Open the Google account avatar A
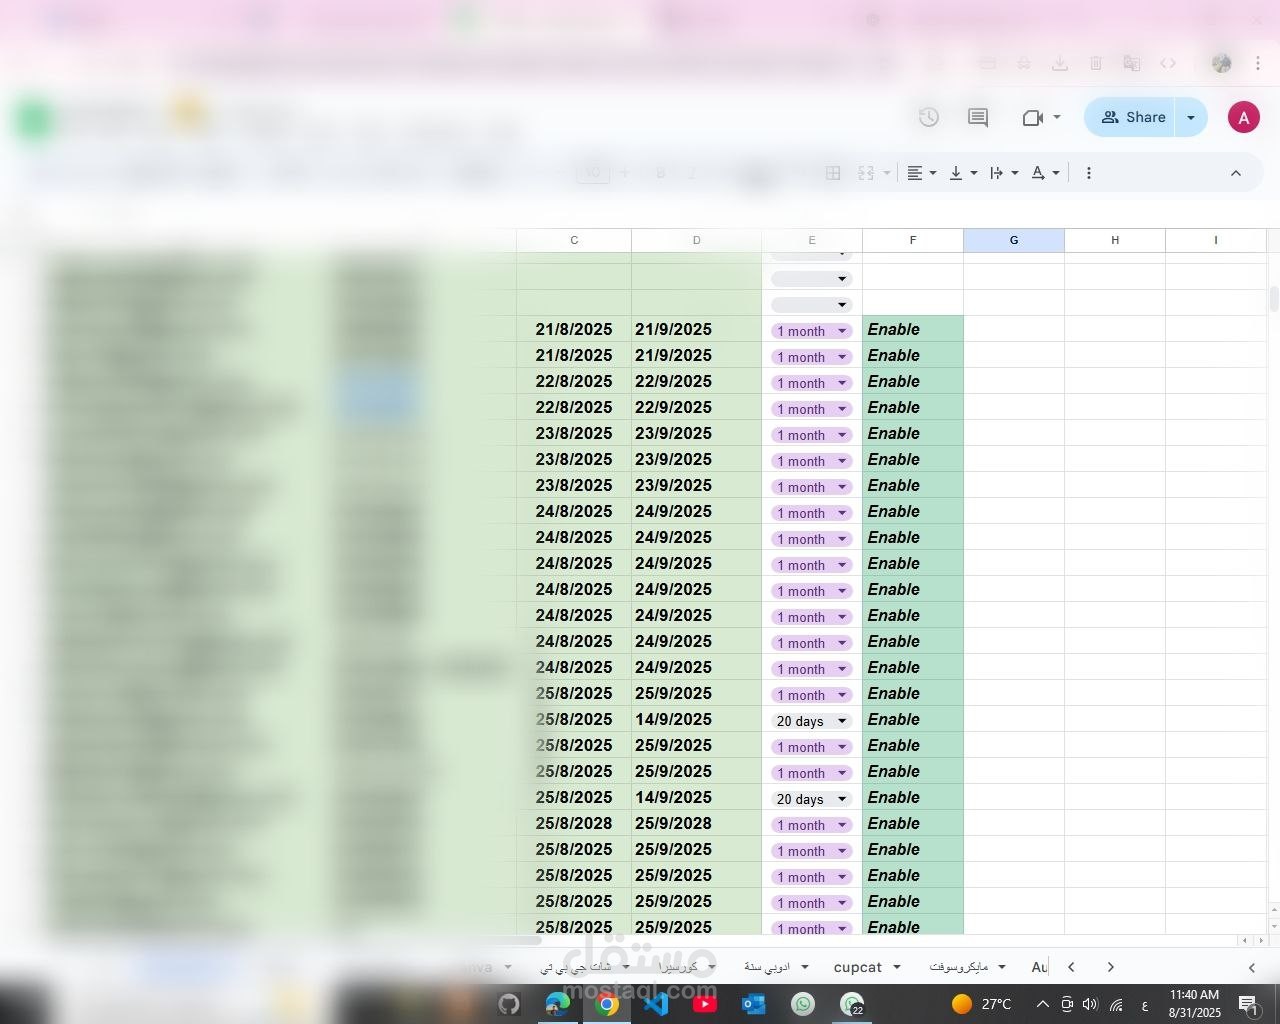 click(x=1243, y=117)
